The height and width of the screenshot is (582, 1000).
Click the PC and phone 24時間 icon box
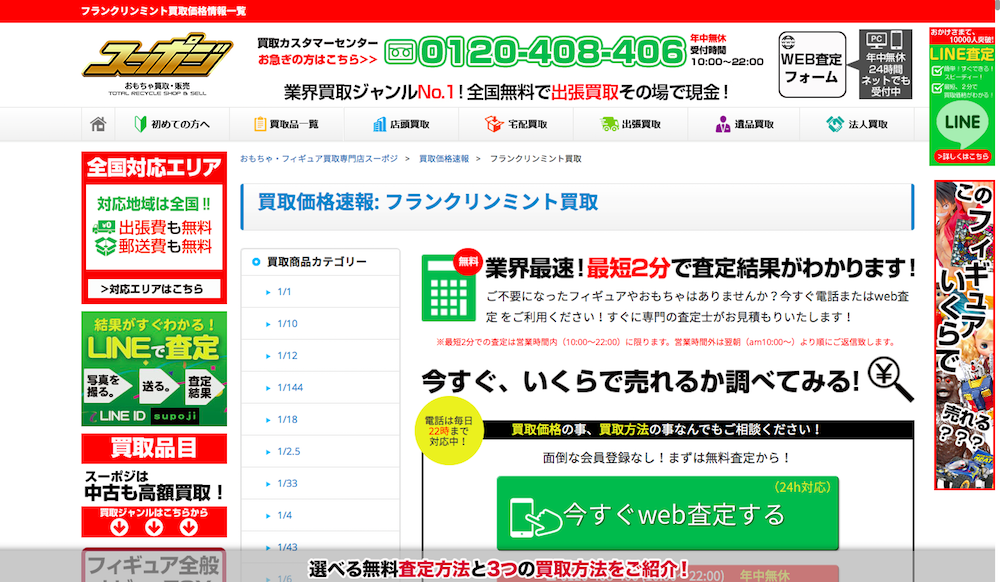click(x=885, y=64)
